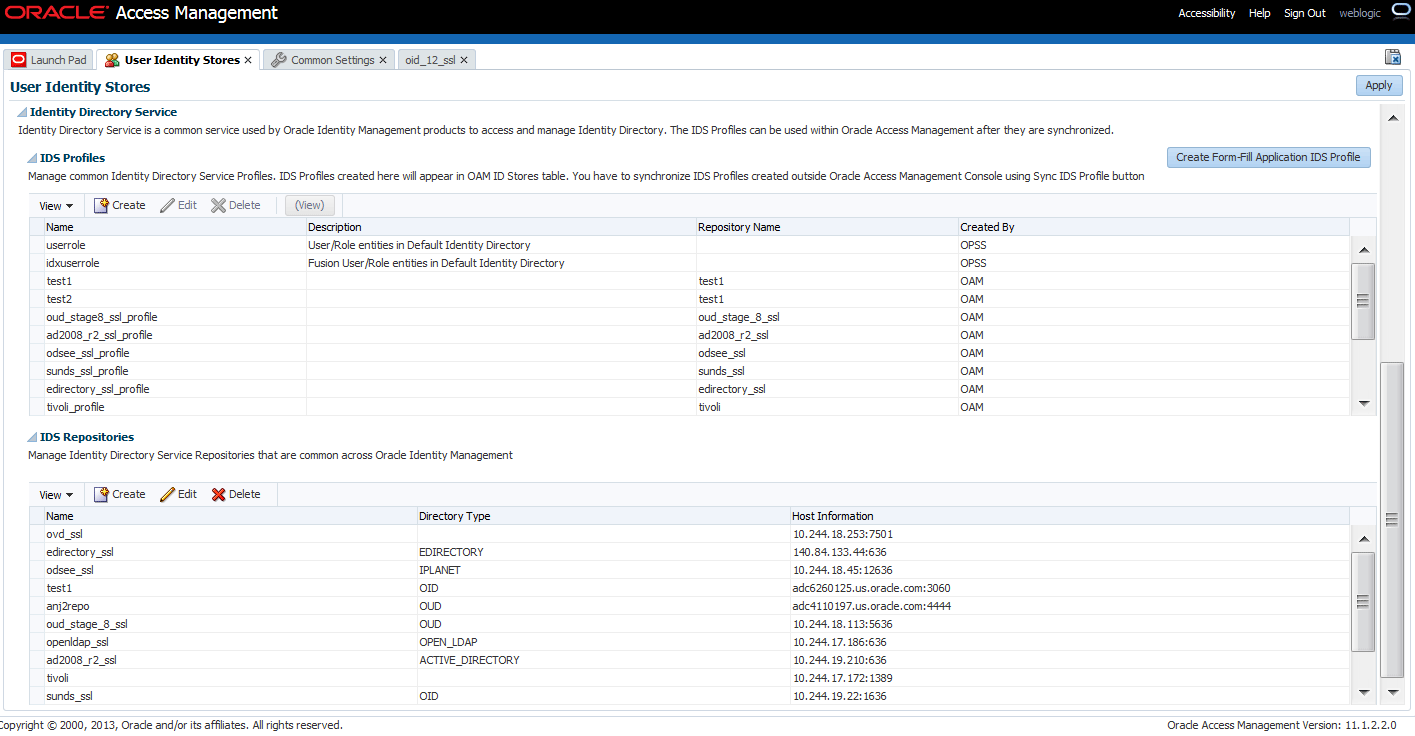1415x736 pixels.
Task: Click the Launch Pad tab icon
Action: 19,60
